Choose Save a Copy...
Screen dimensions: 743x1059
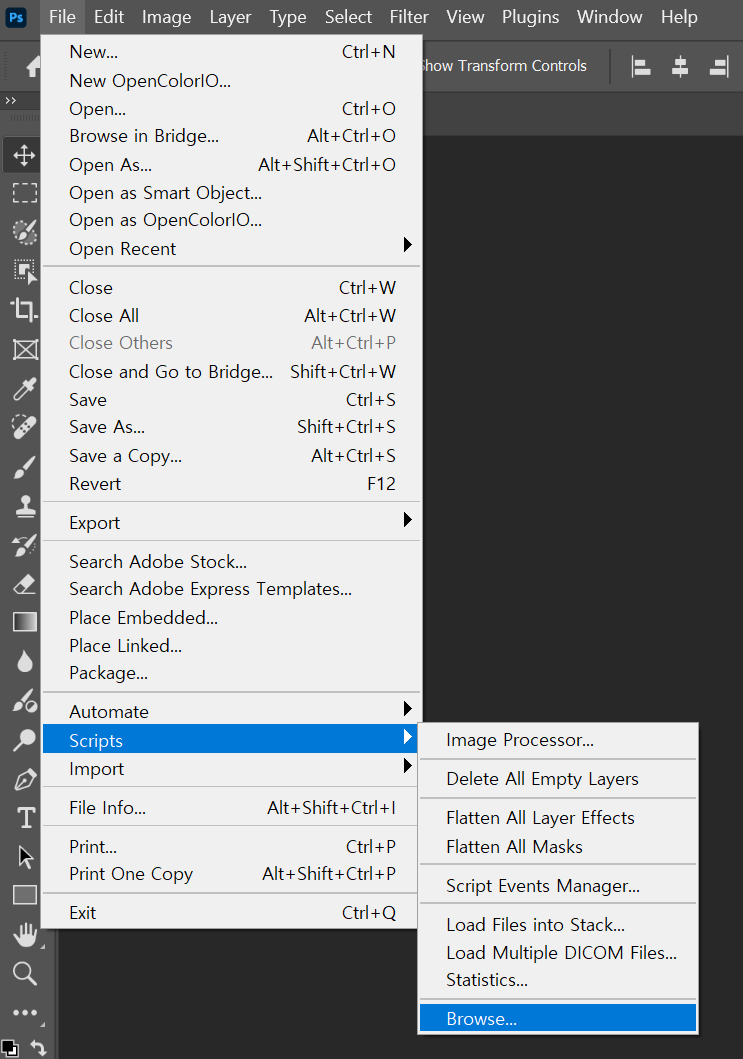tap(232, 456)
